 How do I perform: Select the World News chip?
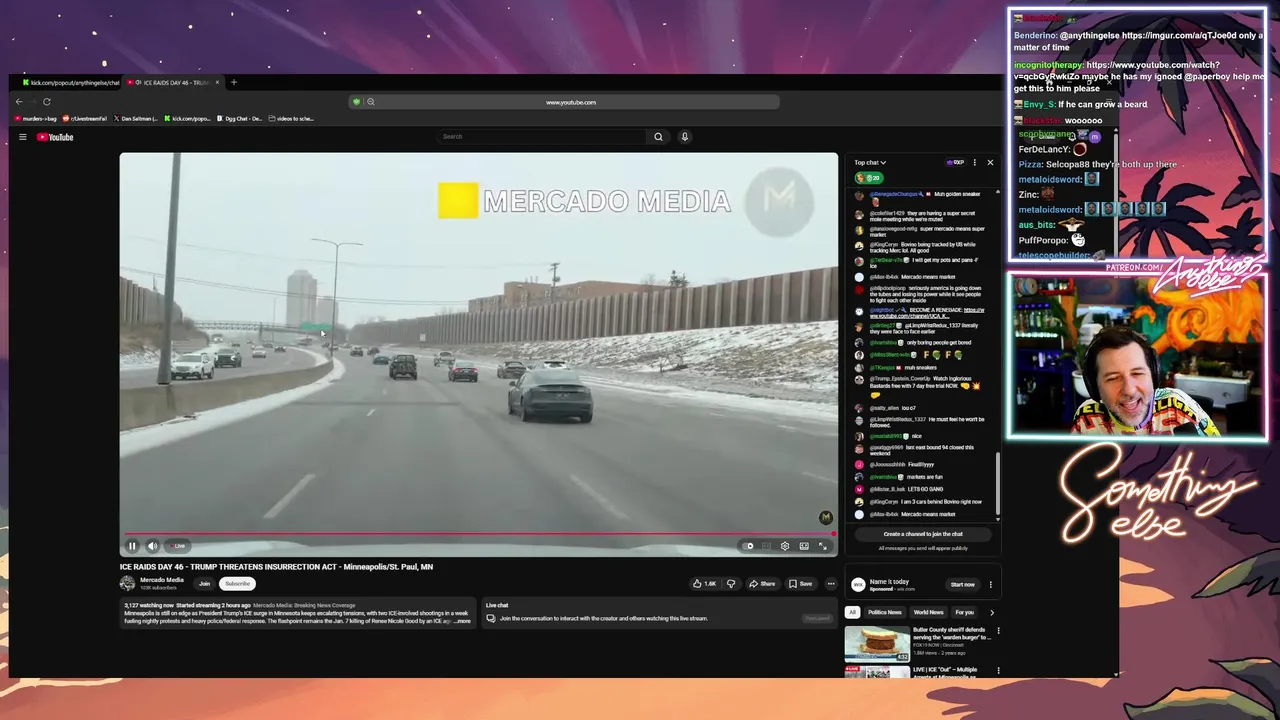(x=928, y=612)
